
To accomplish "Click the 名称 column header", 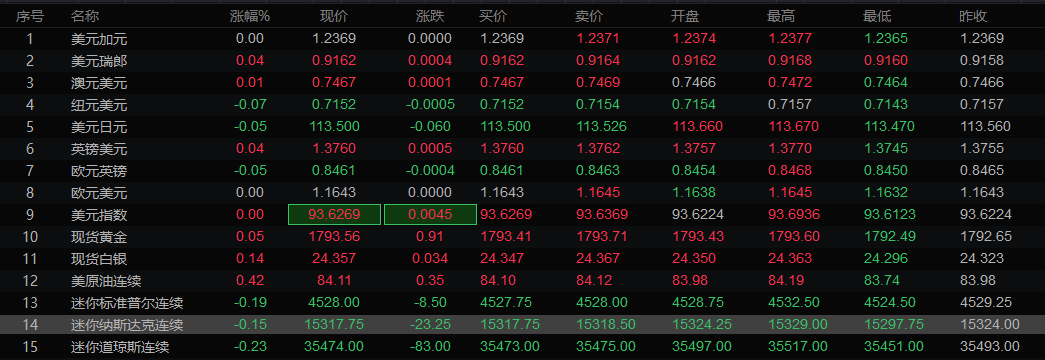I will click(x=85, y=16).
